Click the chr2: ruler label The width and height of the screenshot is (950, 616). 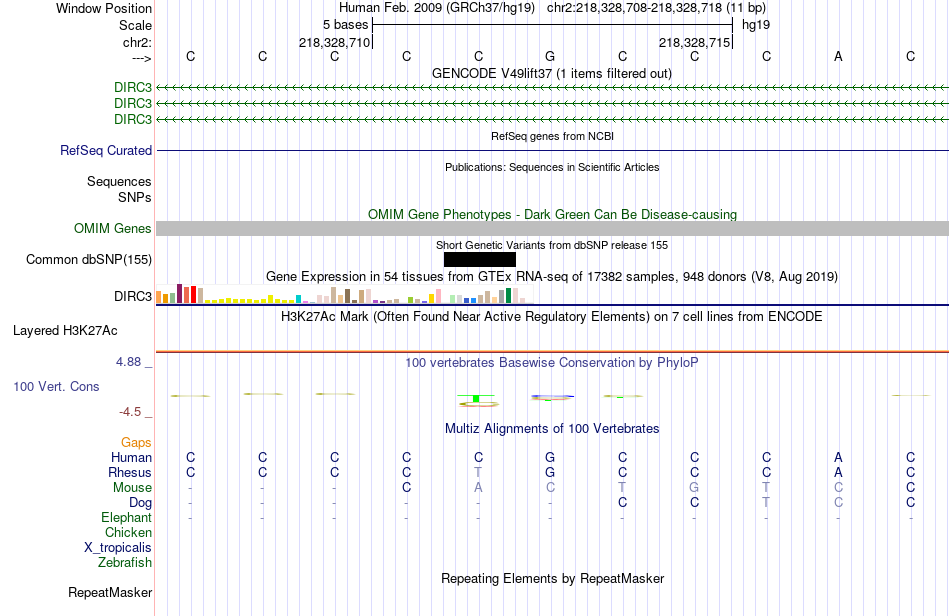click(137, 42)
